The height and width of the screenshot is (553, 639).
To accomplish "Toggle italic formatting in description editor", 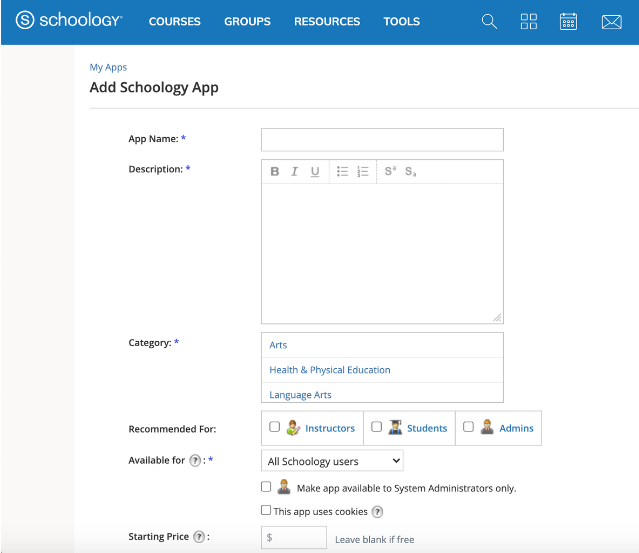I will pos(294,172).
